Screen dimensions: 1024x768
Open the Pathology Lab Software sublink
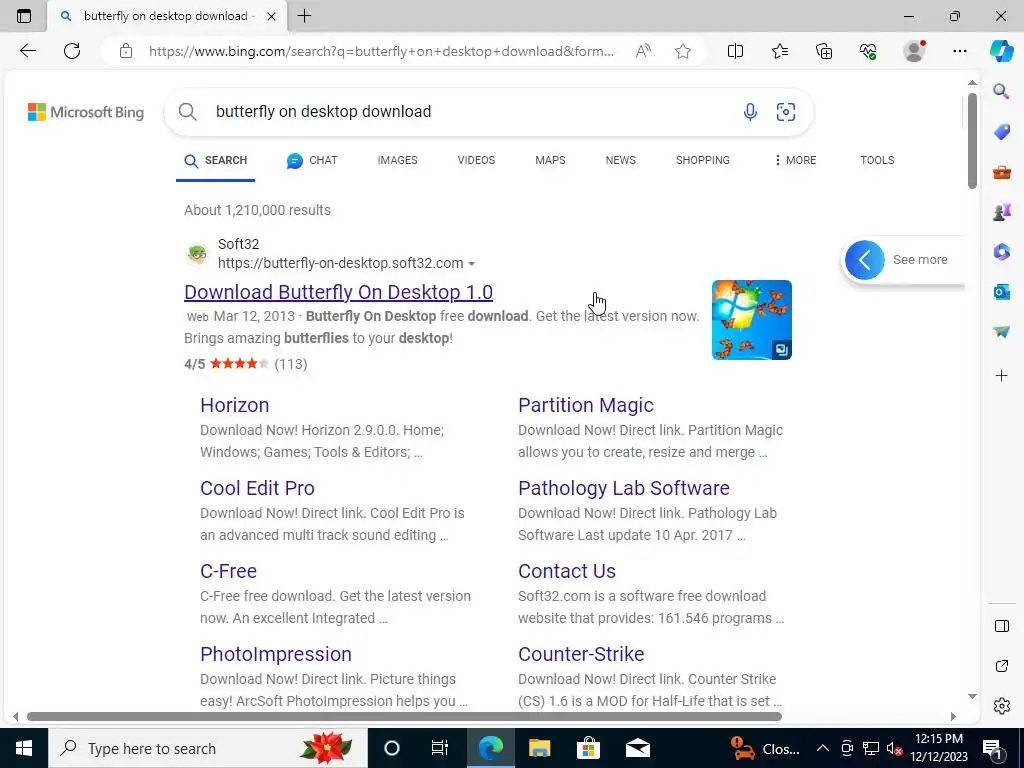coord(624,488)
